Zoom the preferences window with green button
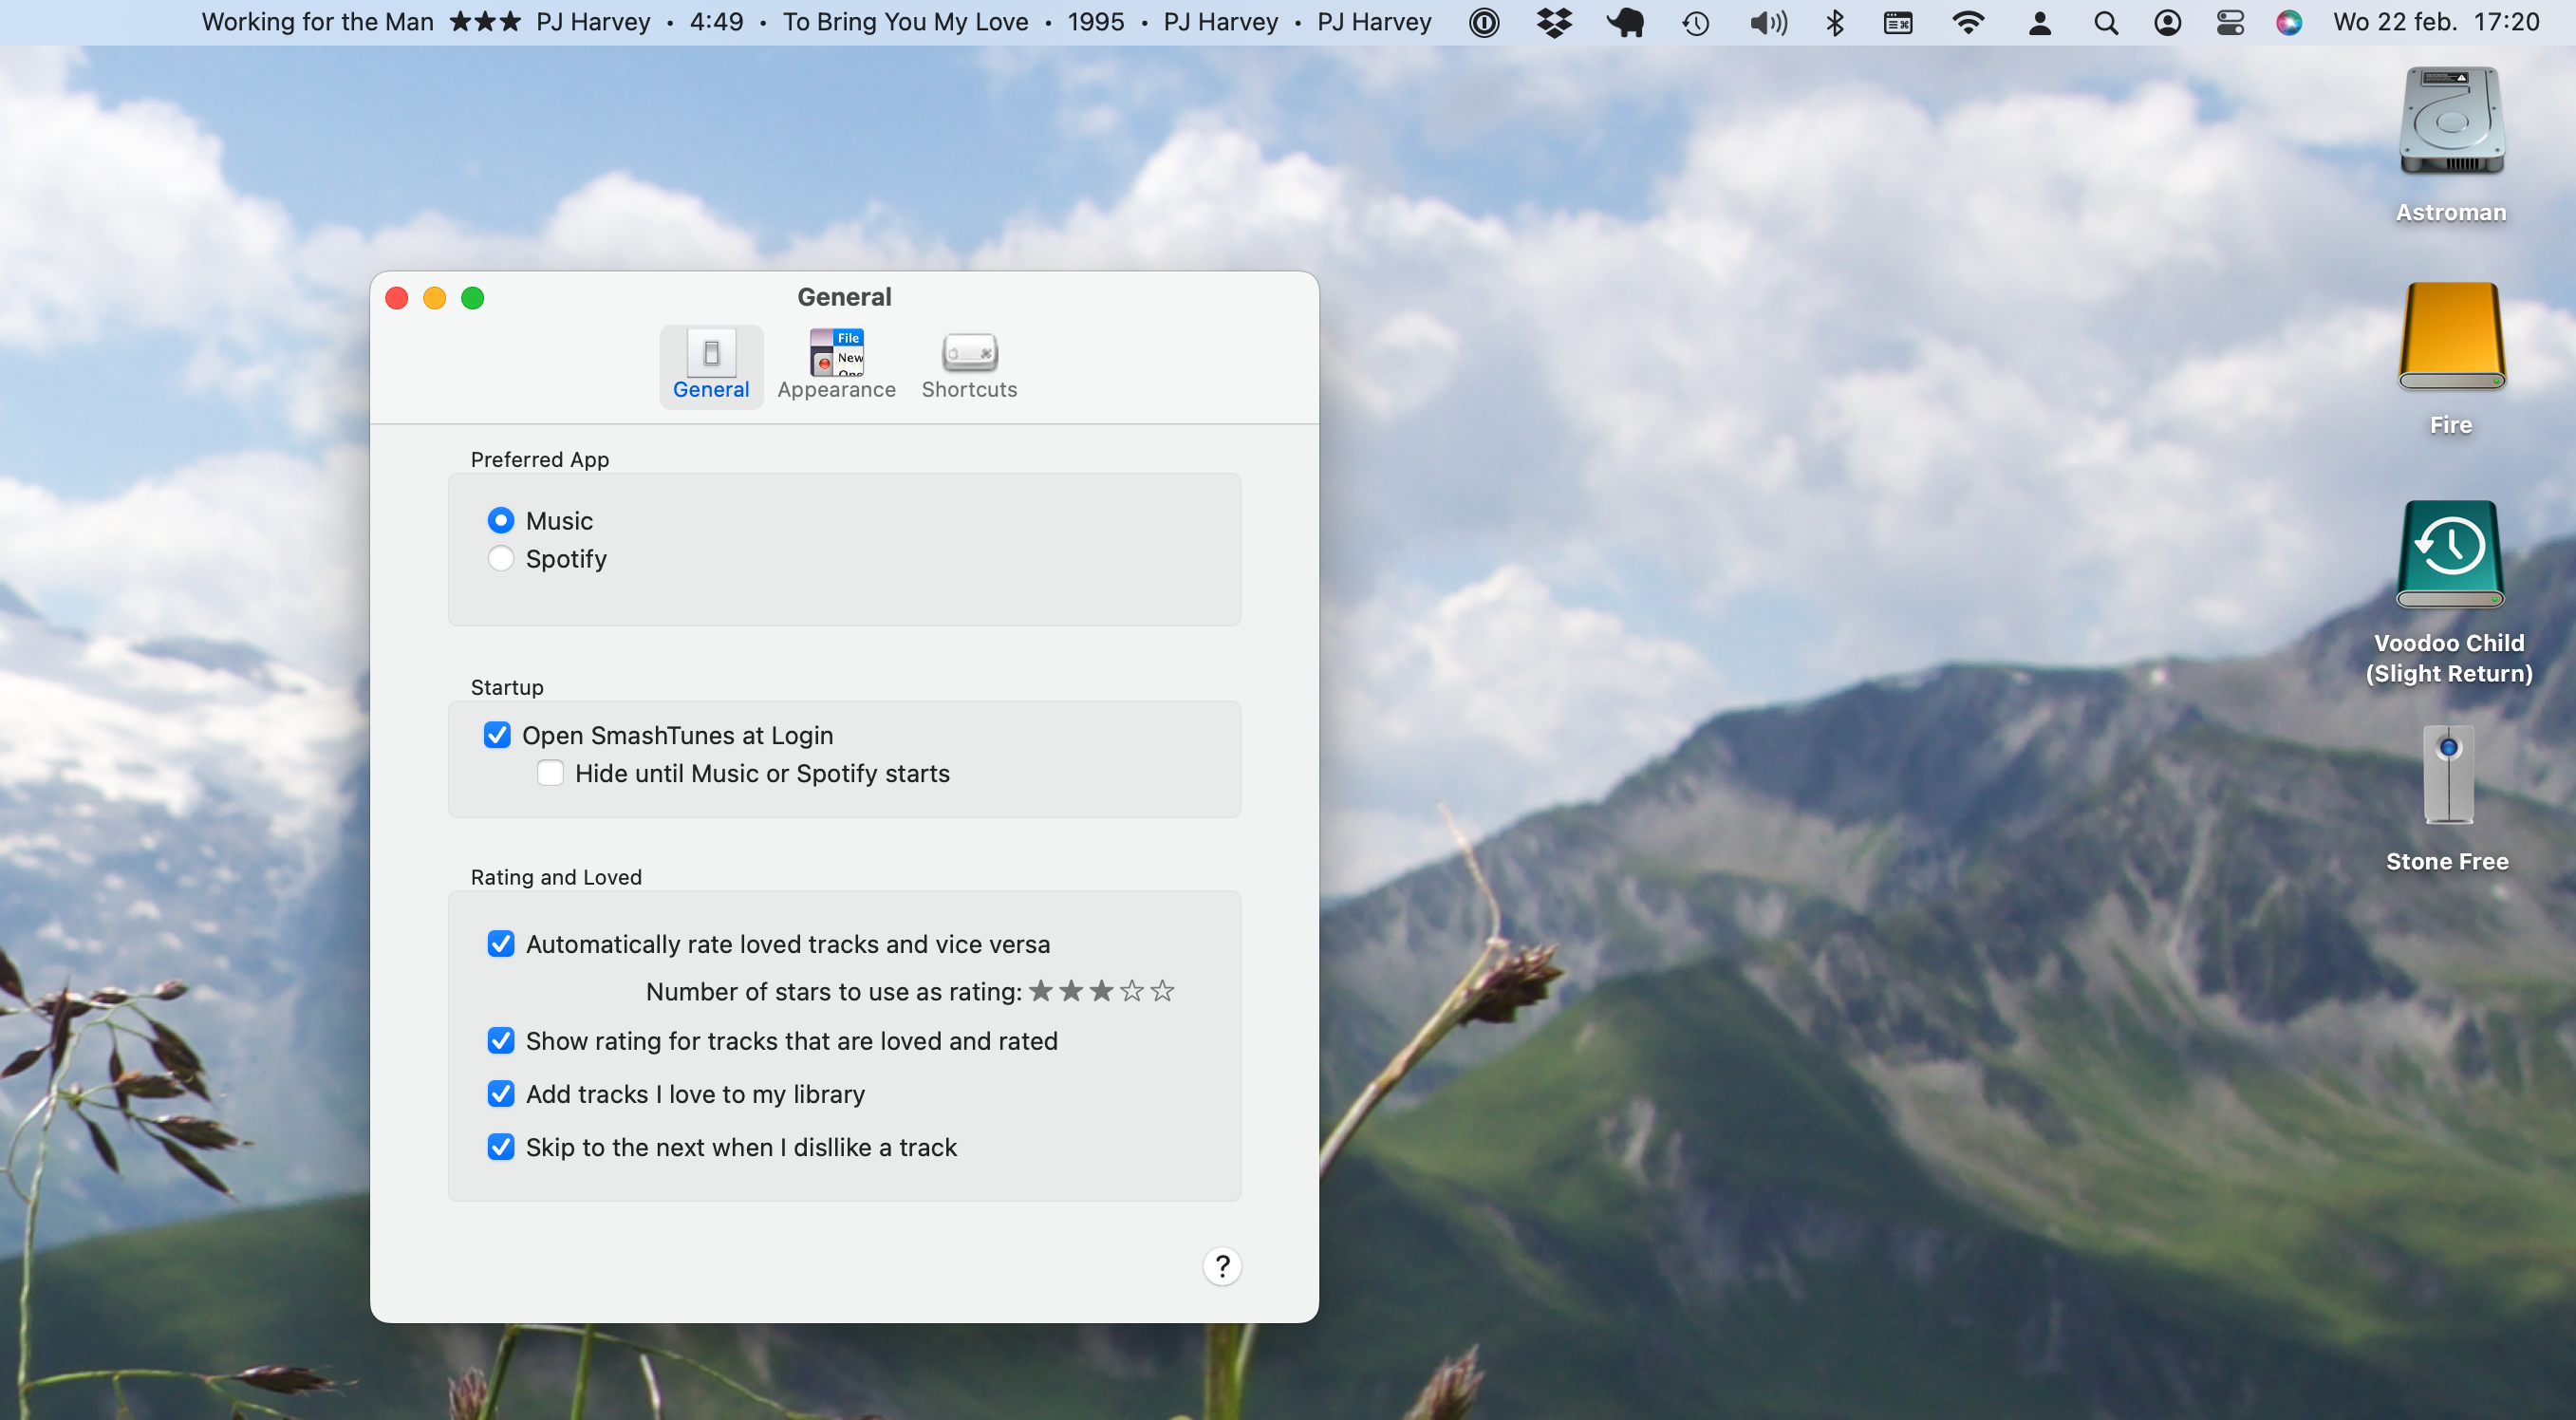Viewport: 2576px width, 1420px height. tap(473, 298)
